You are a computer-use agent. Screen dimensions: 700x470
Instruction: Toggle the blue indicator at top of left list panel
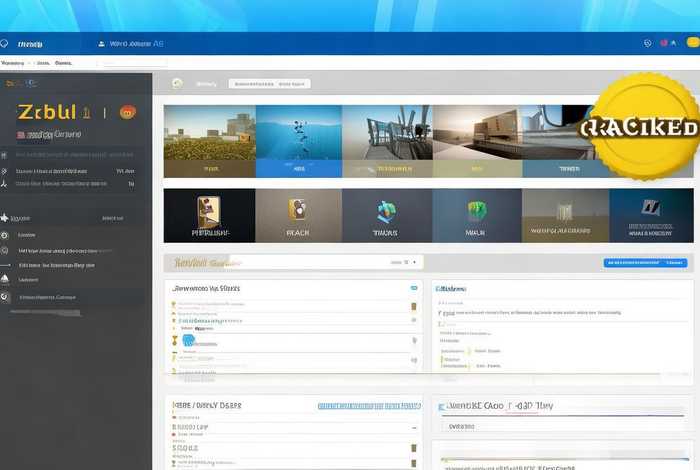413,288
